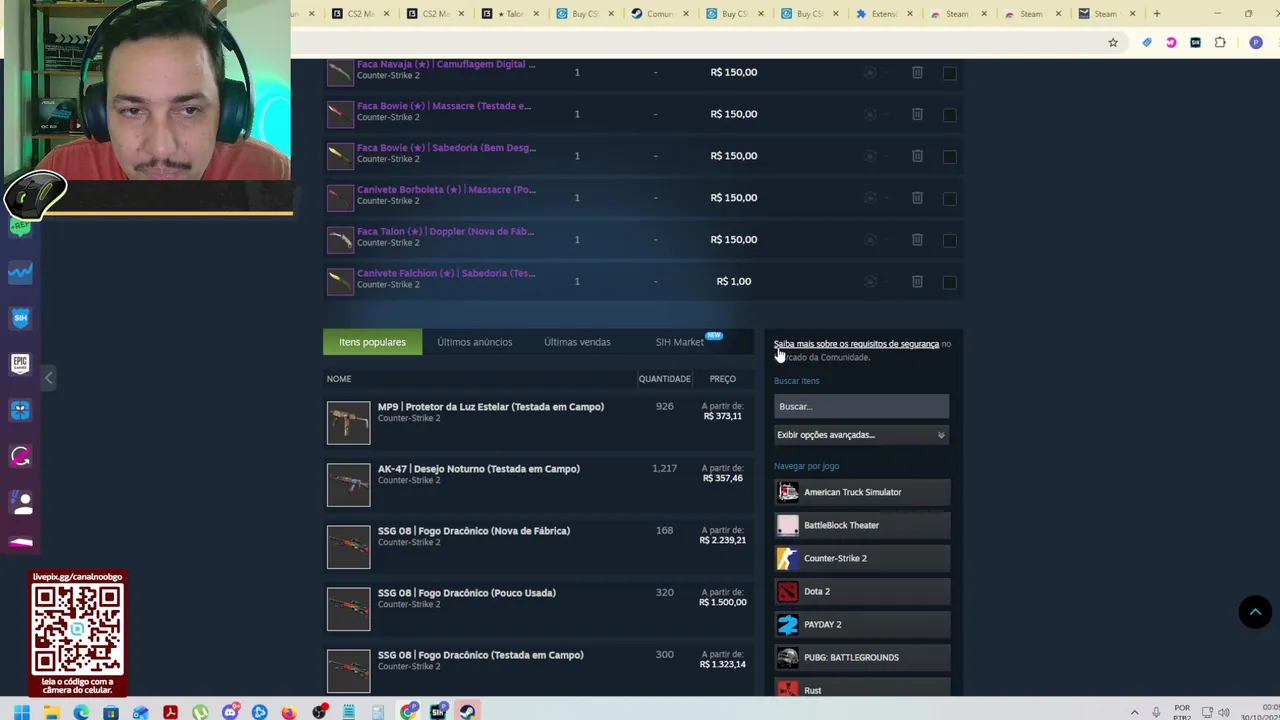
Task: Click the scroll-to-top arrow button
Action: (x=1255, y=612)
